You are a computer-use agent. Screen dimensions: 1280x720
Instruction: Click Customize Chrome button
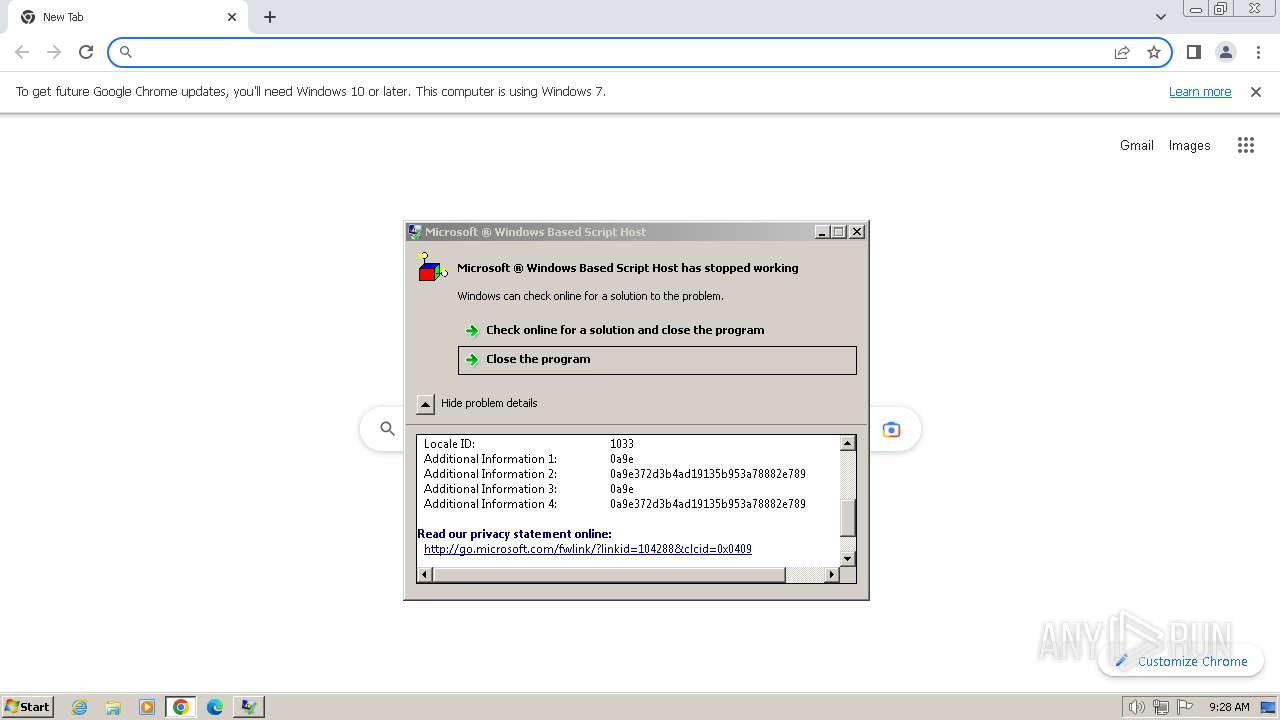pos(1181,661)
